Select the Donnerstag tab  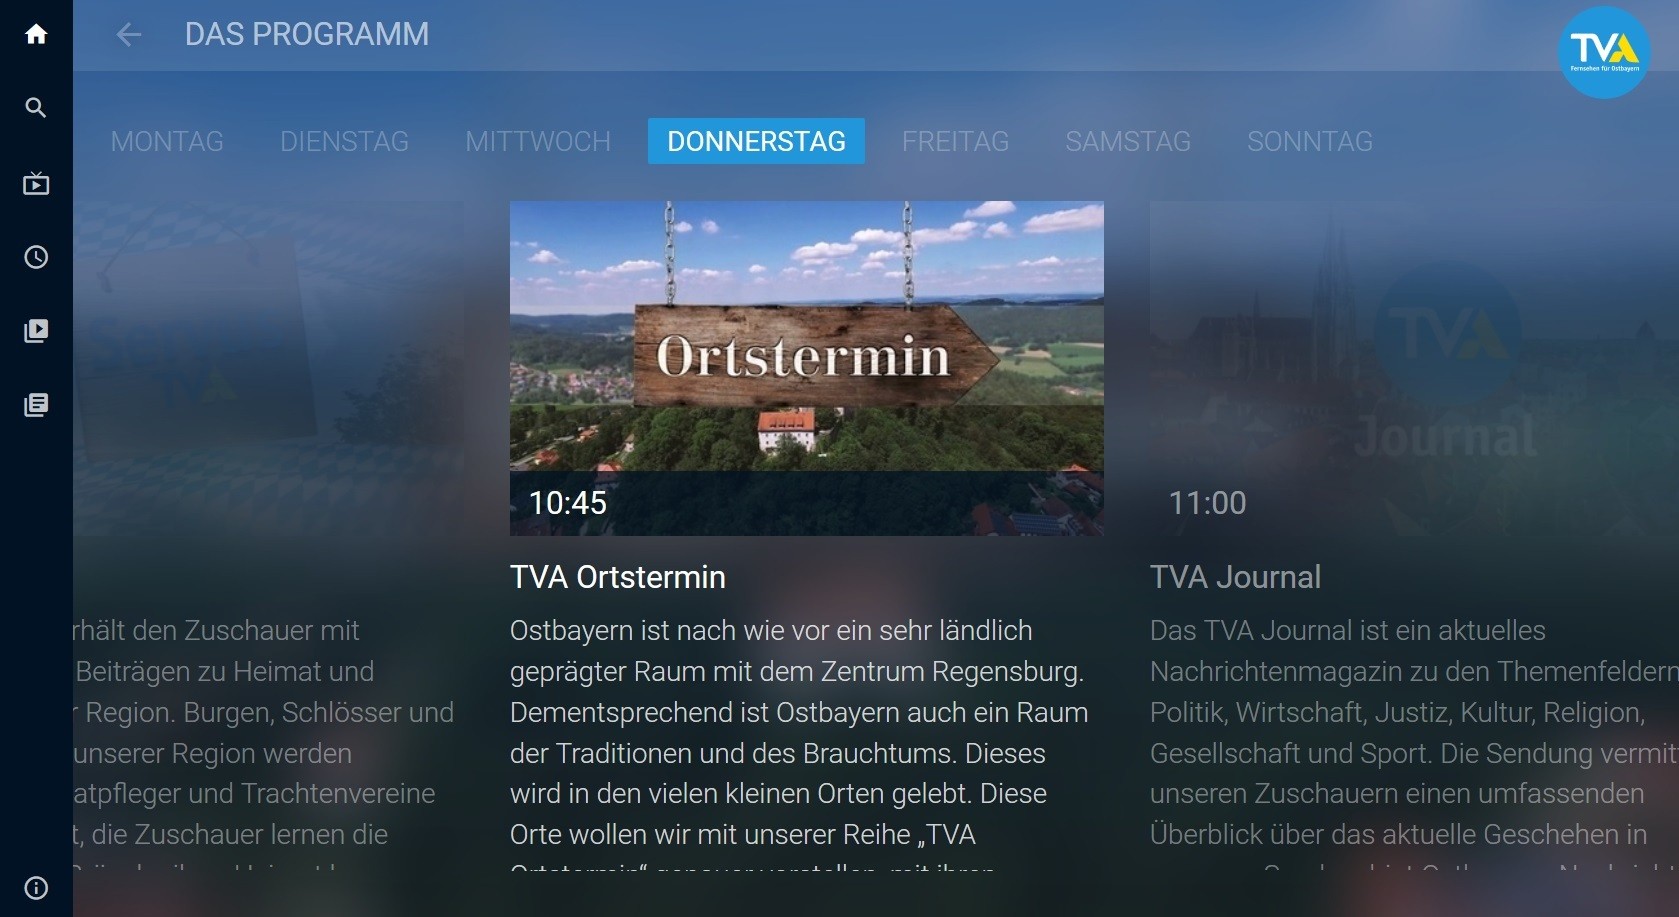click(756, 141)
